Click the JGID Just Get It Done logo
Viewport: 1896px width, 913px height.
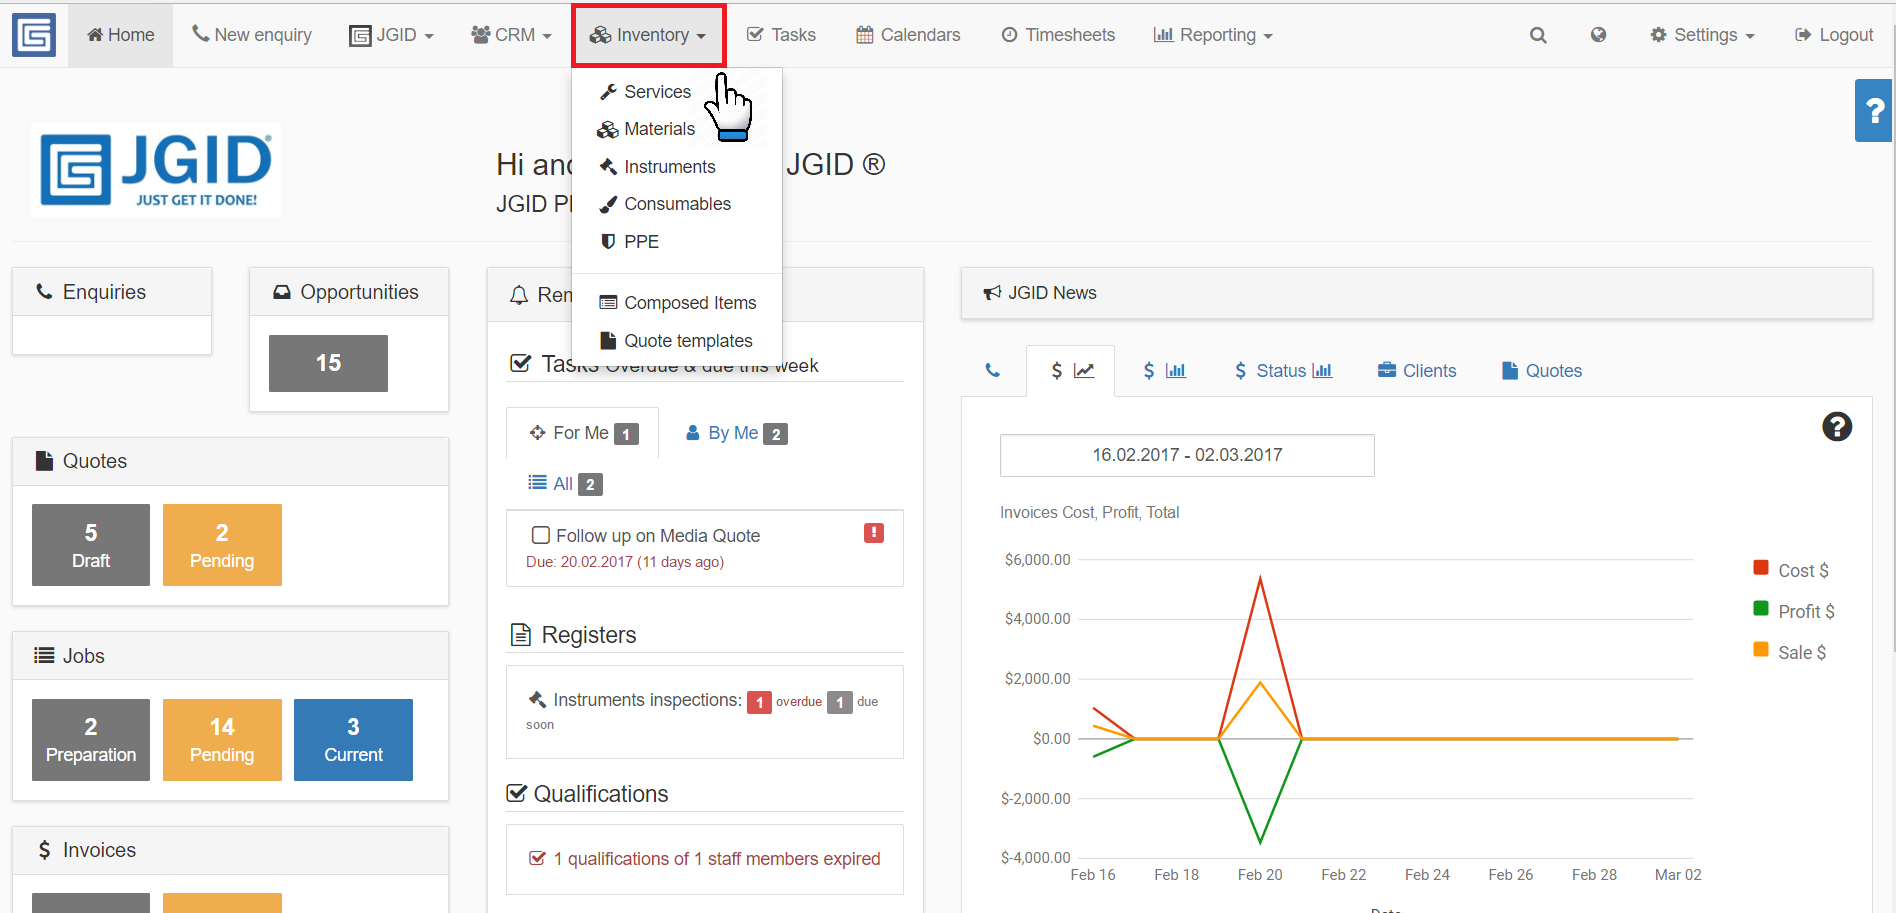point(156,170)
